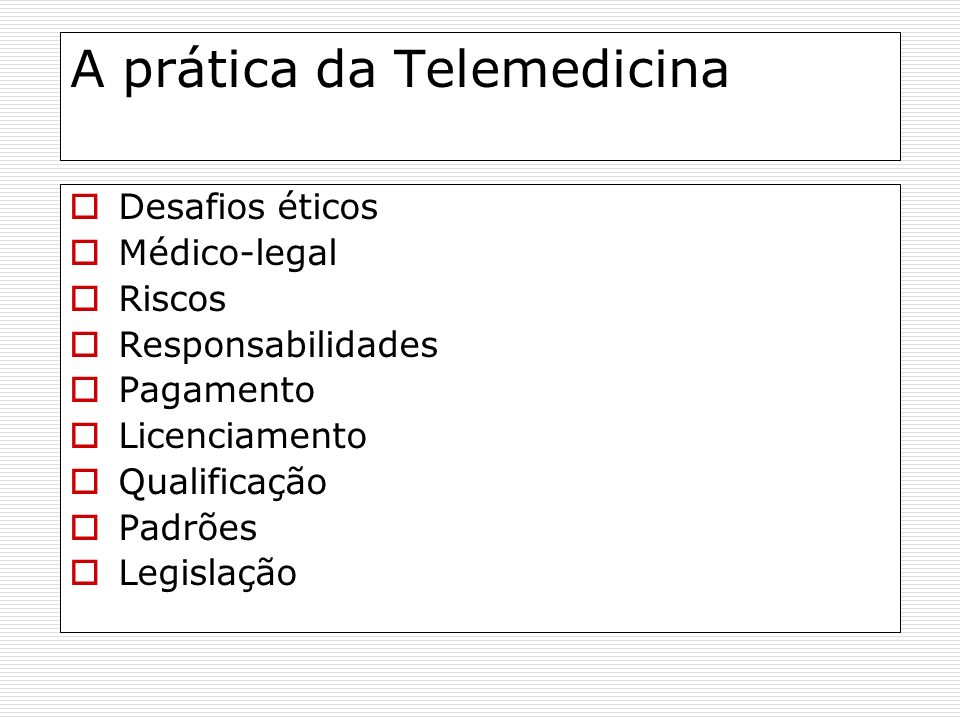Click the Pagamento text item

click(x=217, y=391)
